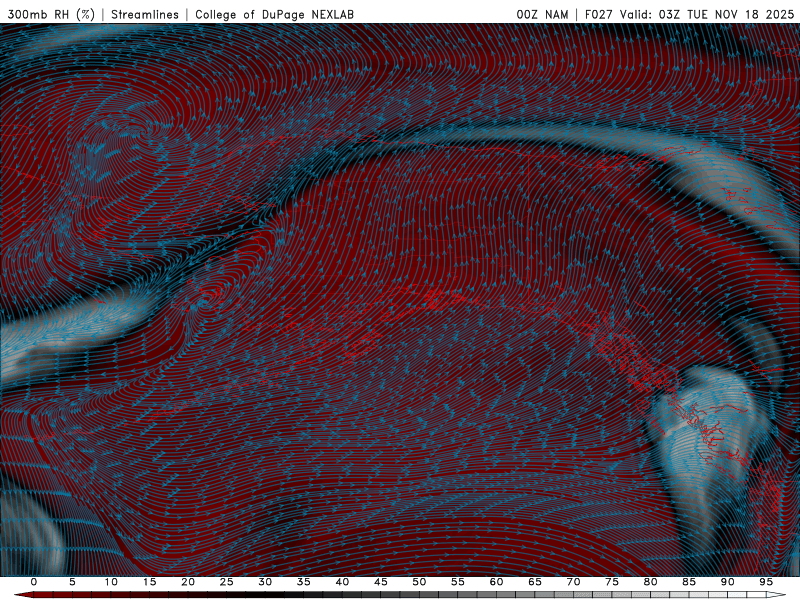
Task: Click the colorbar label "50"
Action: tap(419, 582)
